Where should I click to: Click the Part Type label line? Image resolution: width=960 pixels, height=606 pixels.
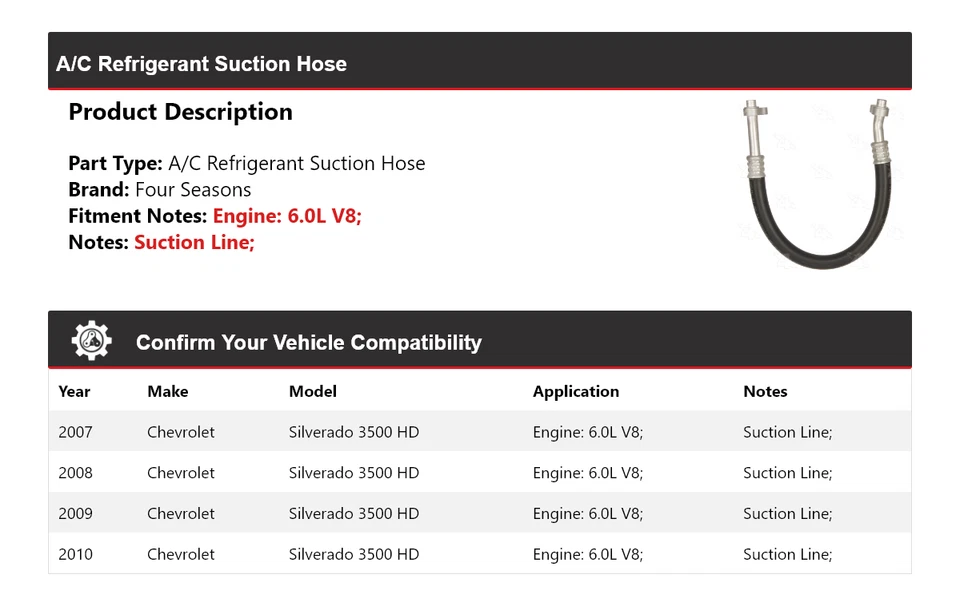click(x=246, y=163)
